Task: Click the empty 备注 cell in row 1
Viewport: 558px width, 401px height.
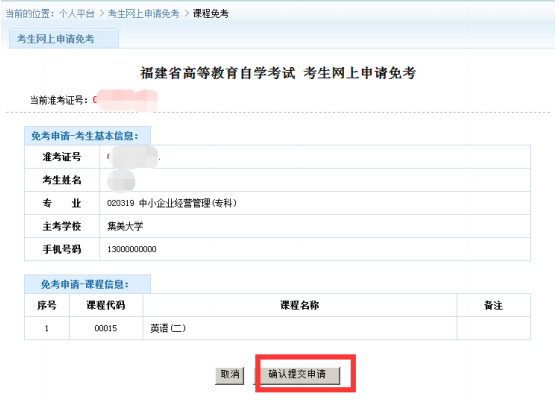Action: coord(494,328)
